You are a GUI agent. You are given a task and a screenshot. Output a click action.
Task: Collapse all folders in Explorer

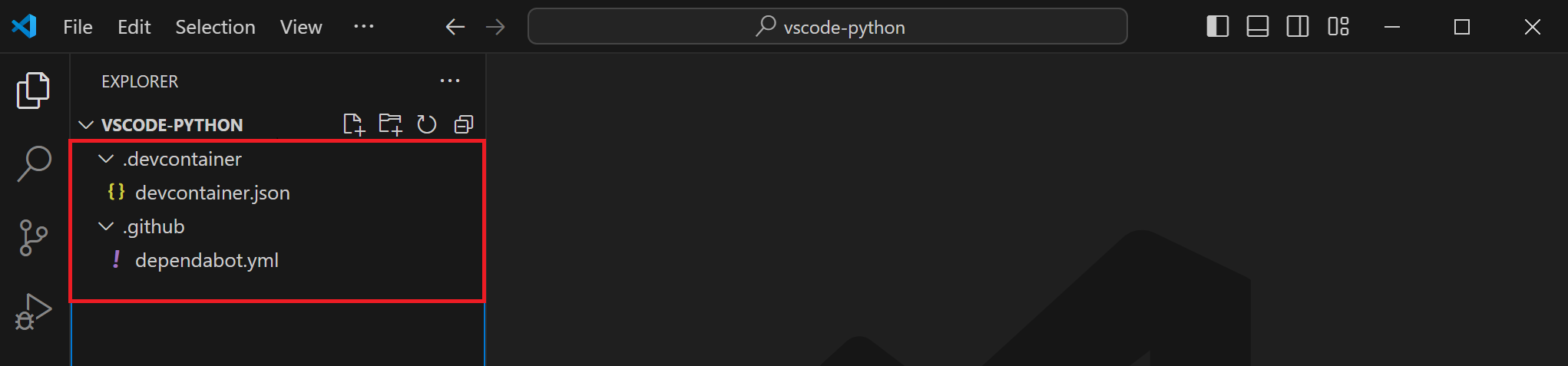click(463, 125)
